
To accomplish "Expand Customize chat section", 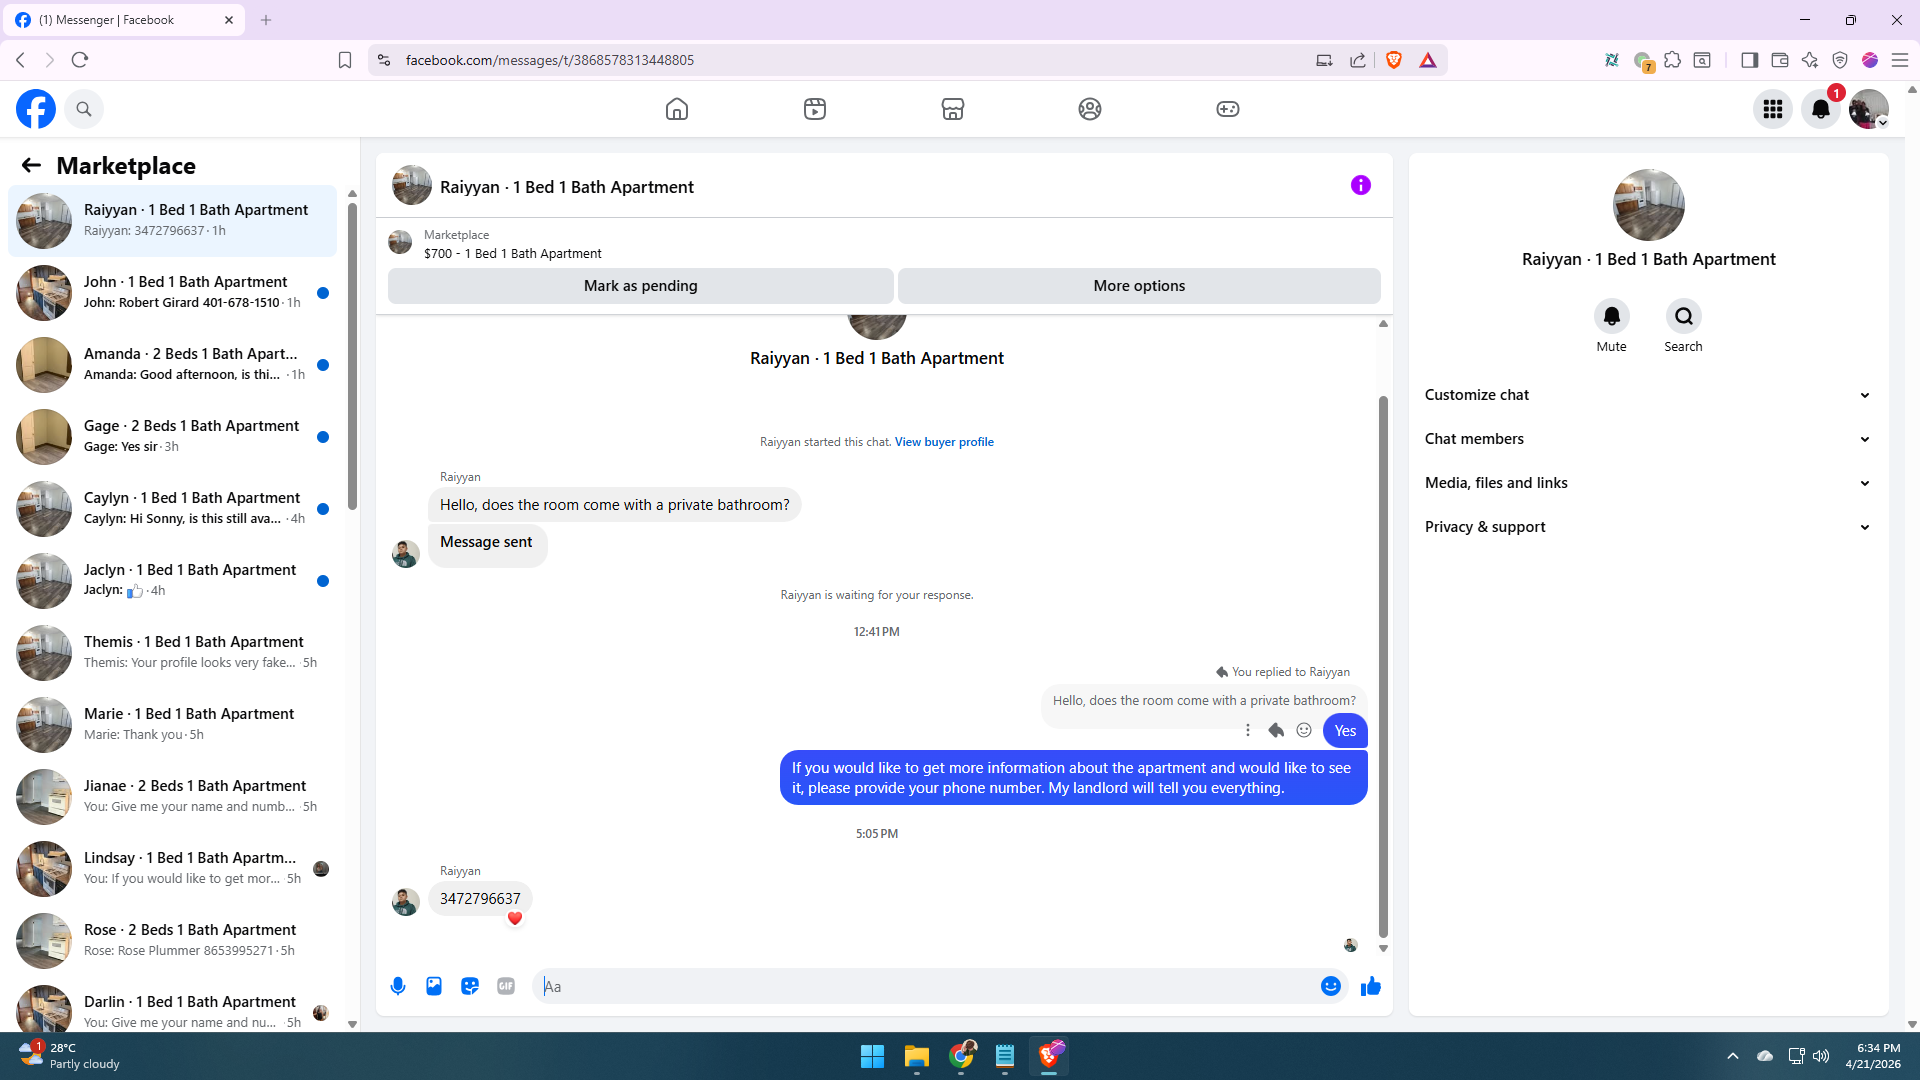I will [x=1647, y=395].
